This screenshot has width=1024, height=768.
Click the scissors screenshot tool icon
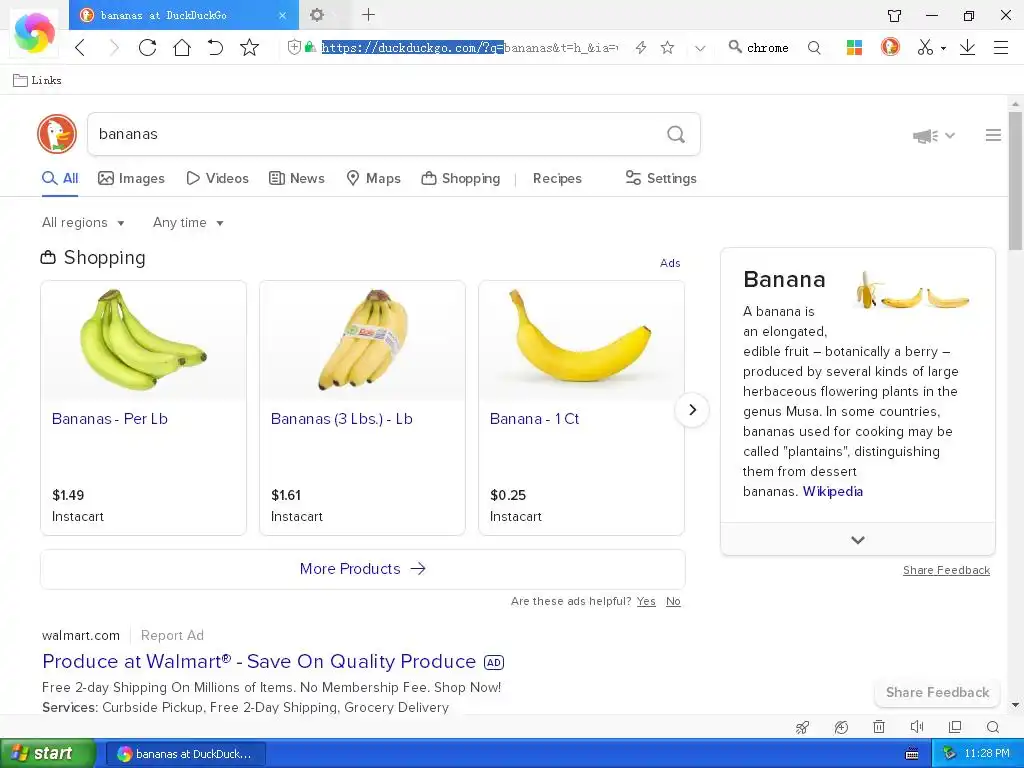point(925,48)
